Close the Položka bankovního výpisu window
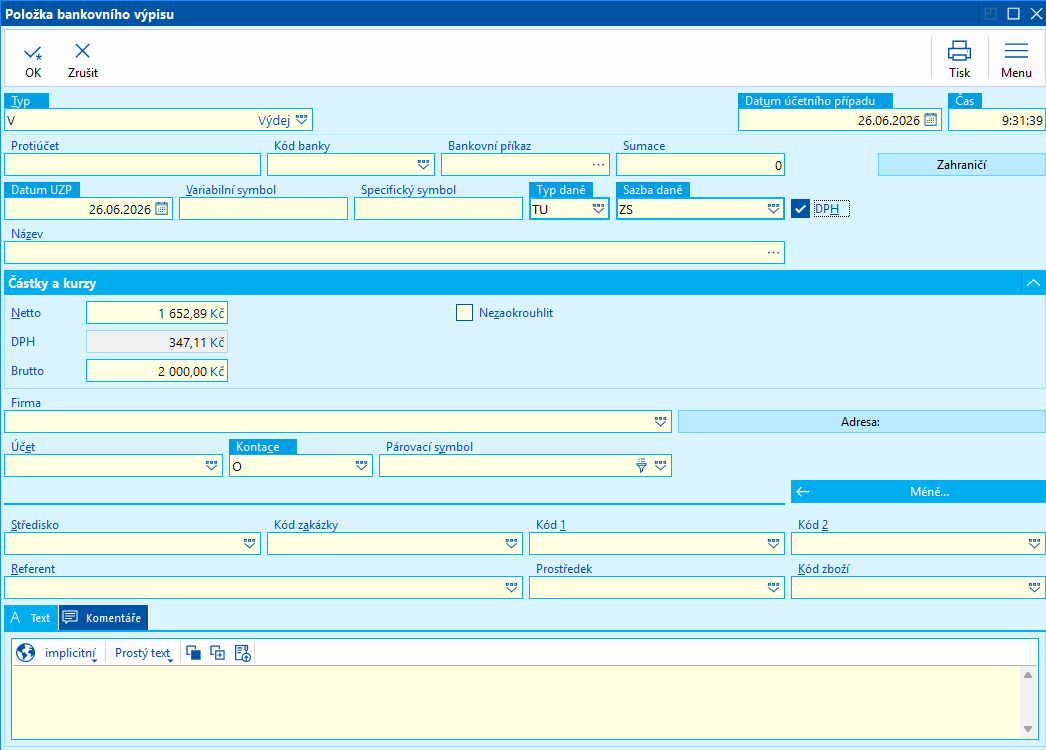Screen dimensions: 1046x750 [x=1036, y=13]
